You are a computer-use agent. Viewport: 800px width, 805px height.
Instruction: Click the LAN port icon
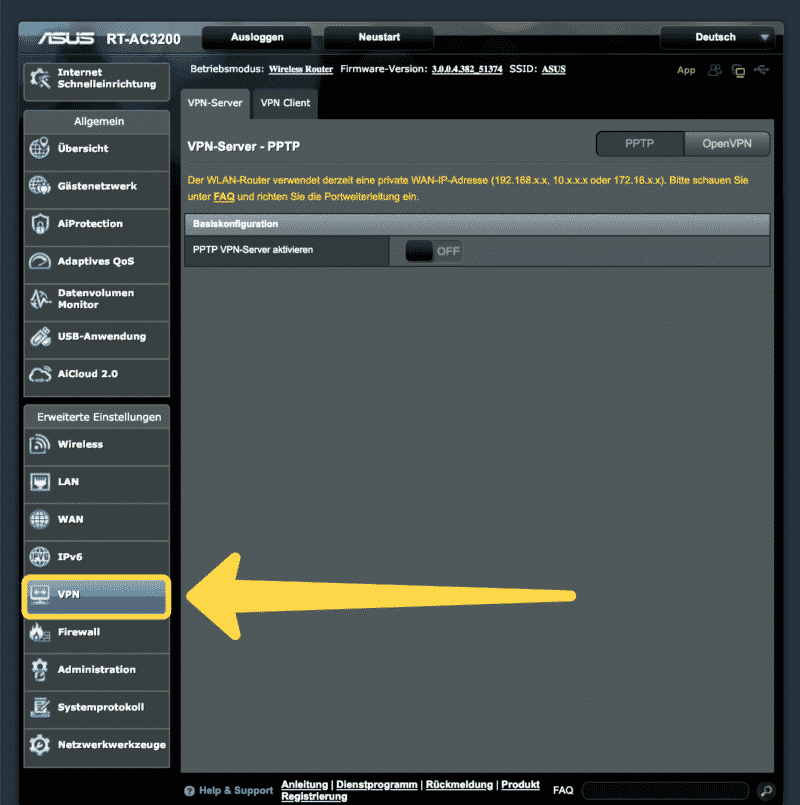40,482
